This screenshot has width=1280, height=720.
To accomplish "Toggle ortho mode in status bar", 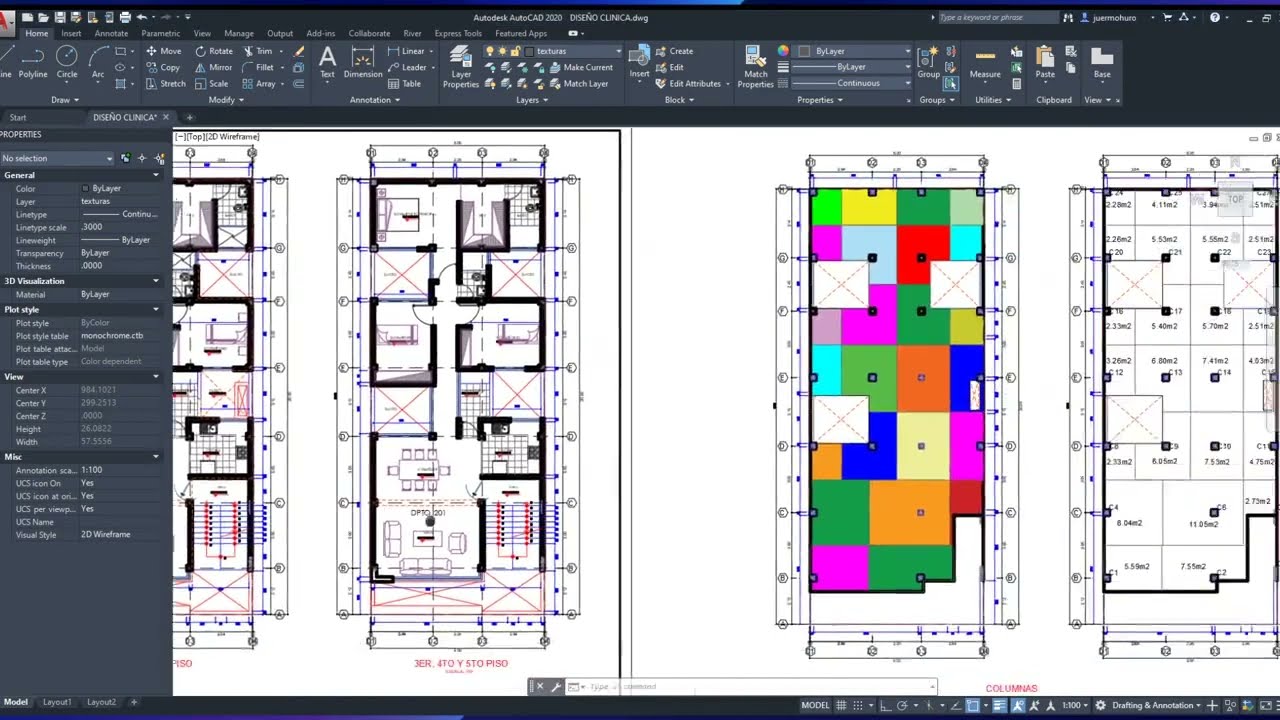I will pos(886,705).
